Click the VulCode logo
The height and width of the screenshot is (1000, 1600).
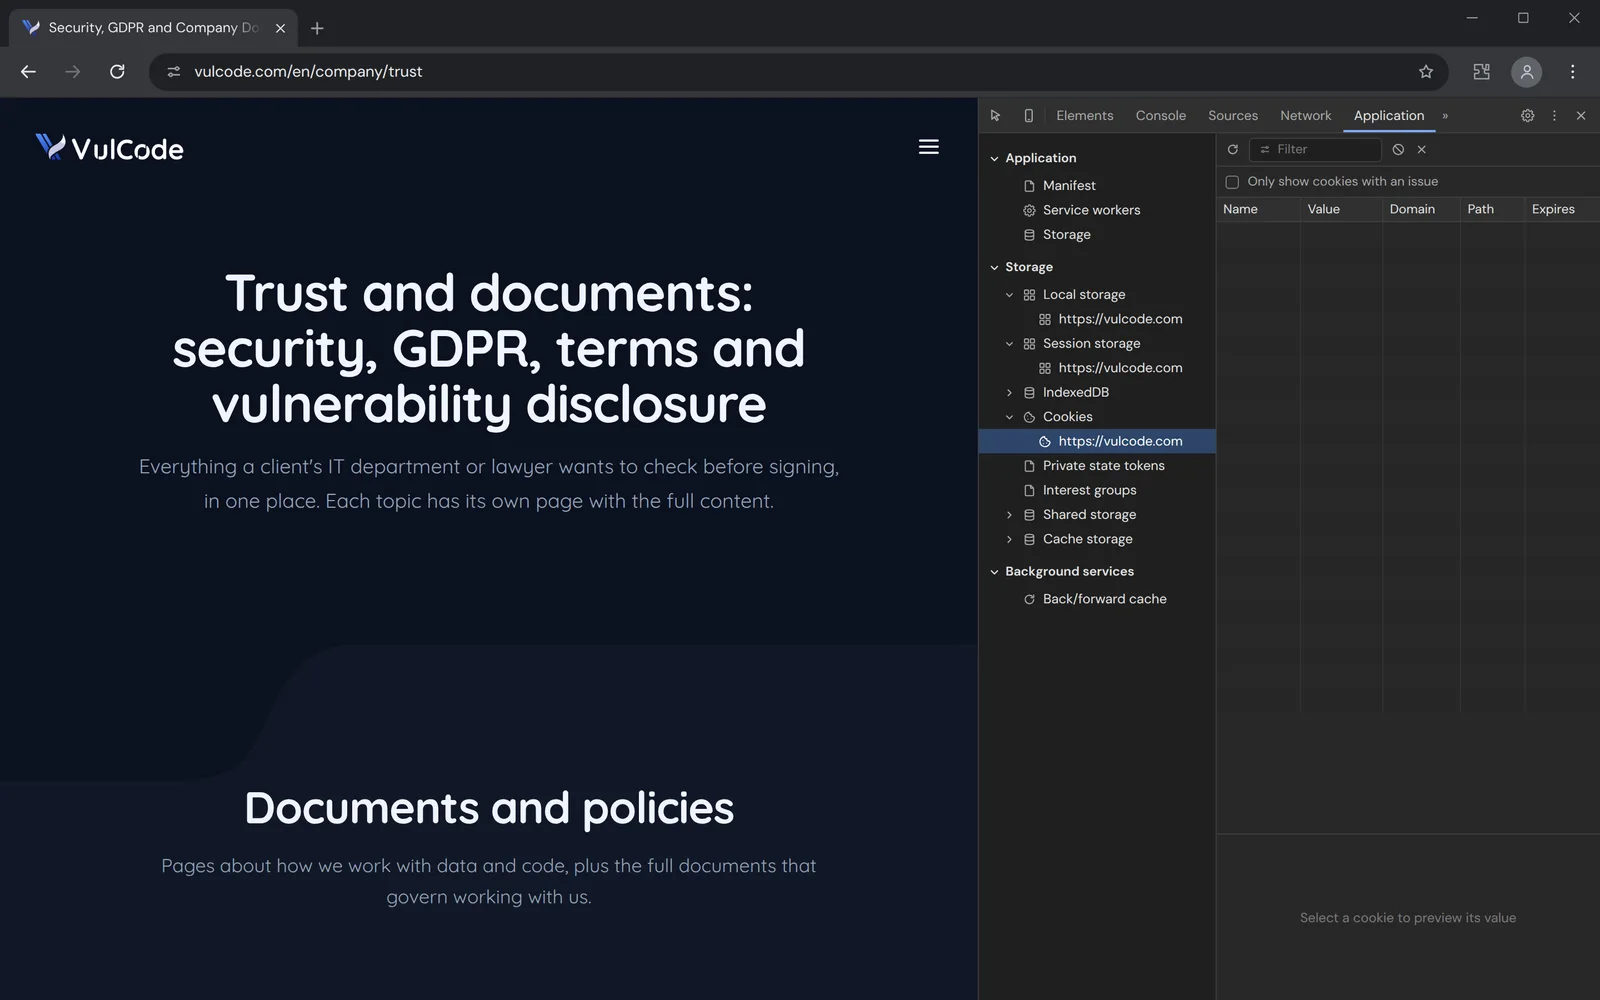[x=110, y=148]
